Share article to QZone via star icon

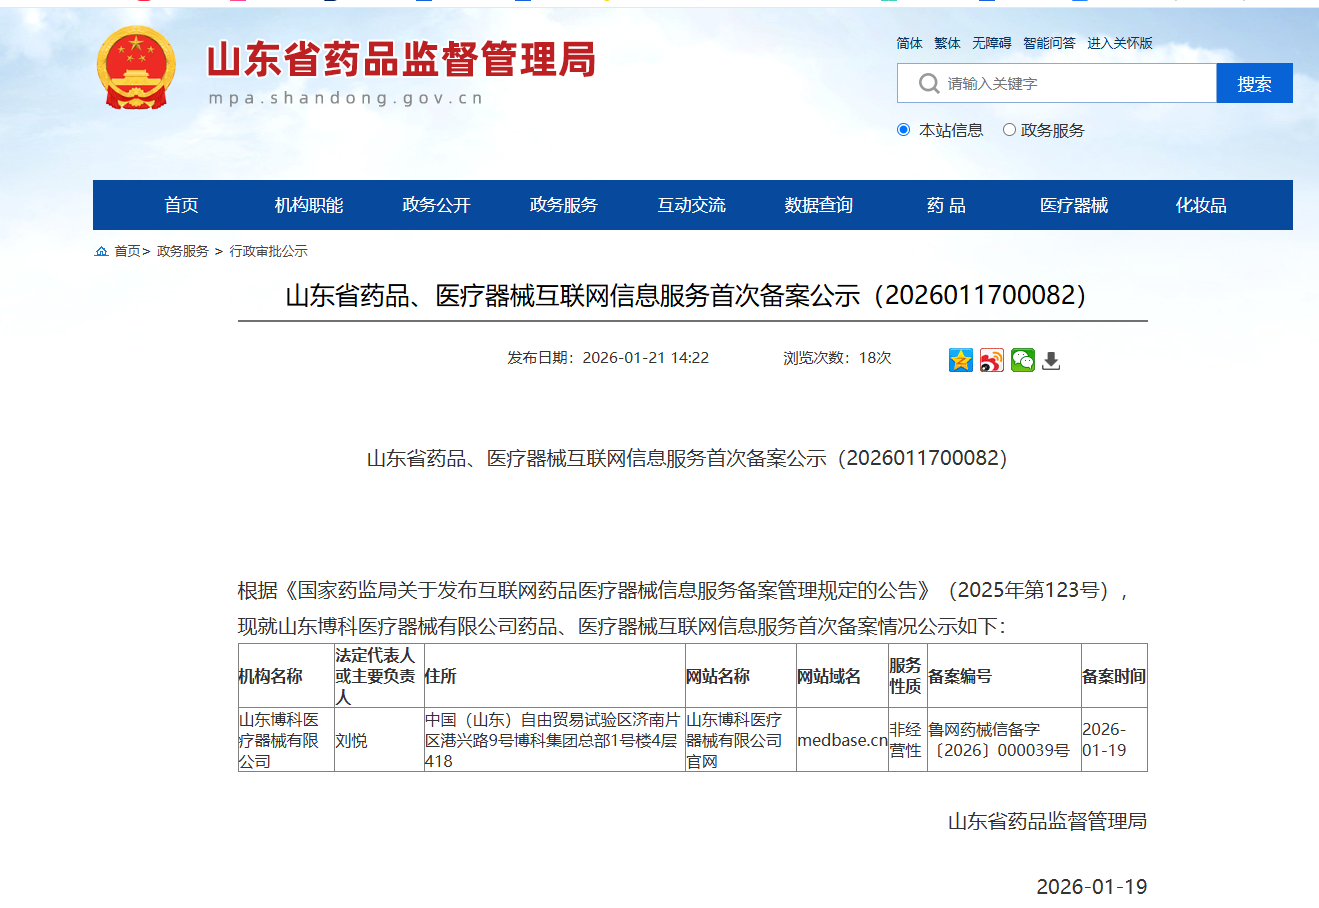click(961, 360)
